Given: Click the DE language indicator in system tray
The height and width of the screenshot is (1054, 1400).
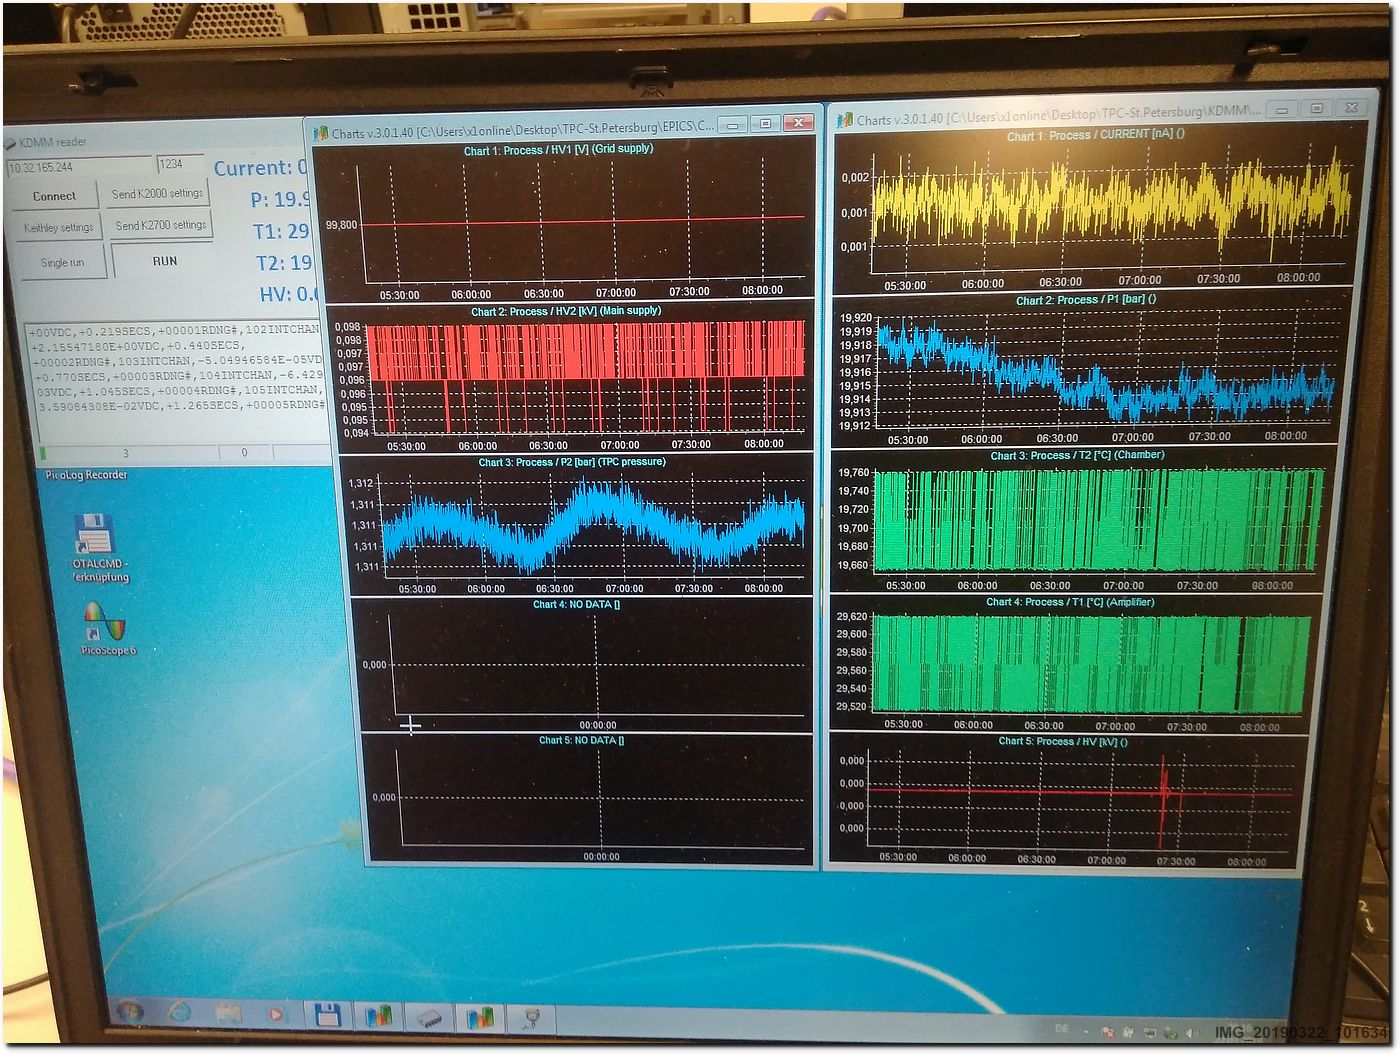Looking at the screenshot, I should click(1062, 1028).
